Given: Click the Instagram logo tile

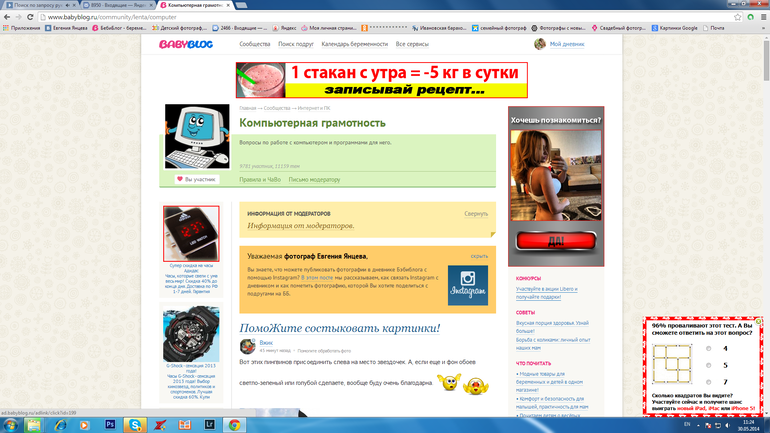Looking at the screenshot, I should click(468, 285).
